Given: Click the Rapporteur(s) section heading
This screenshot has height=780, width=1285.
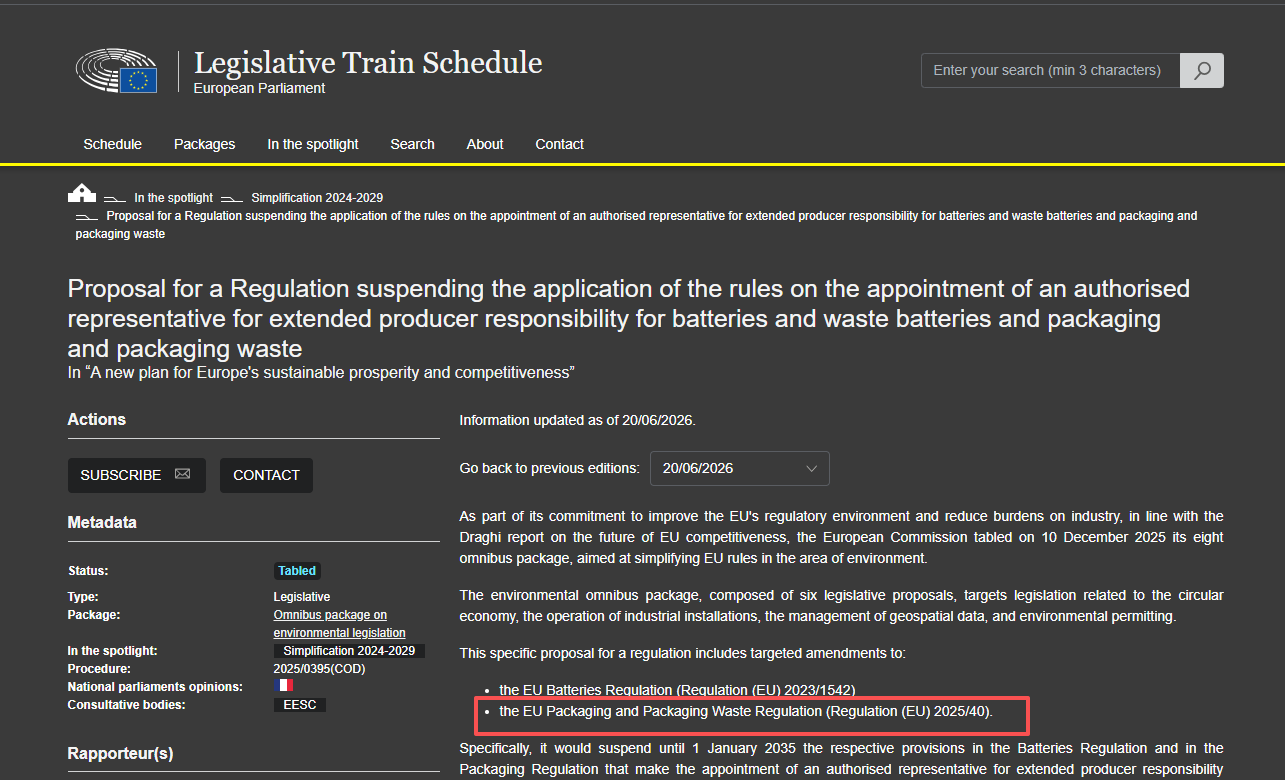Looking at the screenshot, I should pos(120,753).
